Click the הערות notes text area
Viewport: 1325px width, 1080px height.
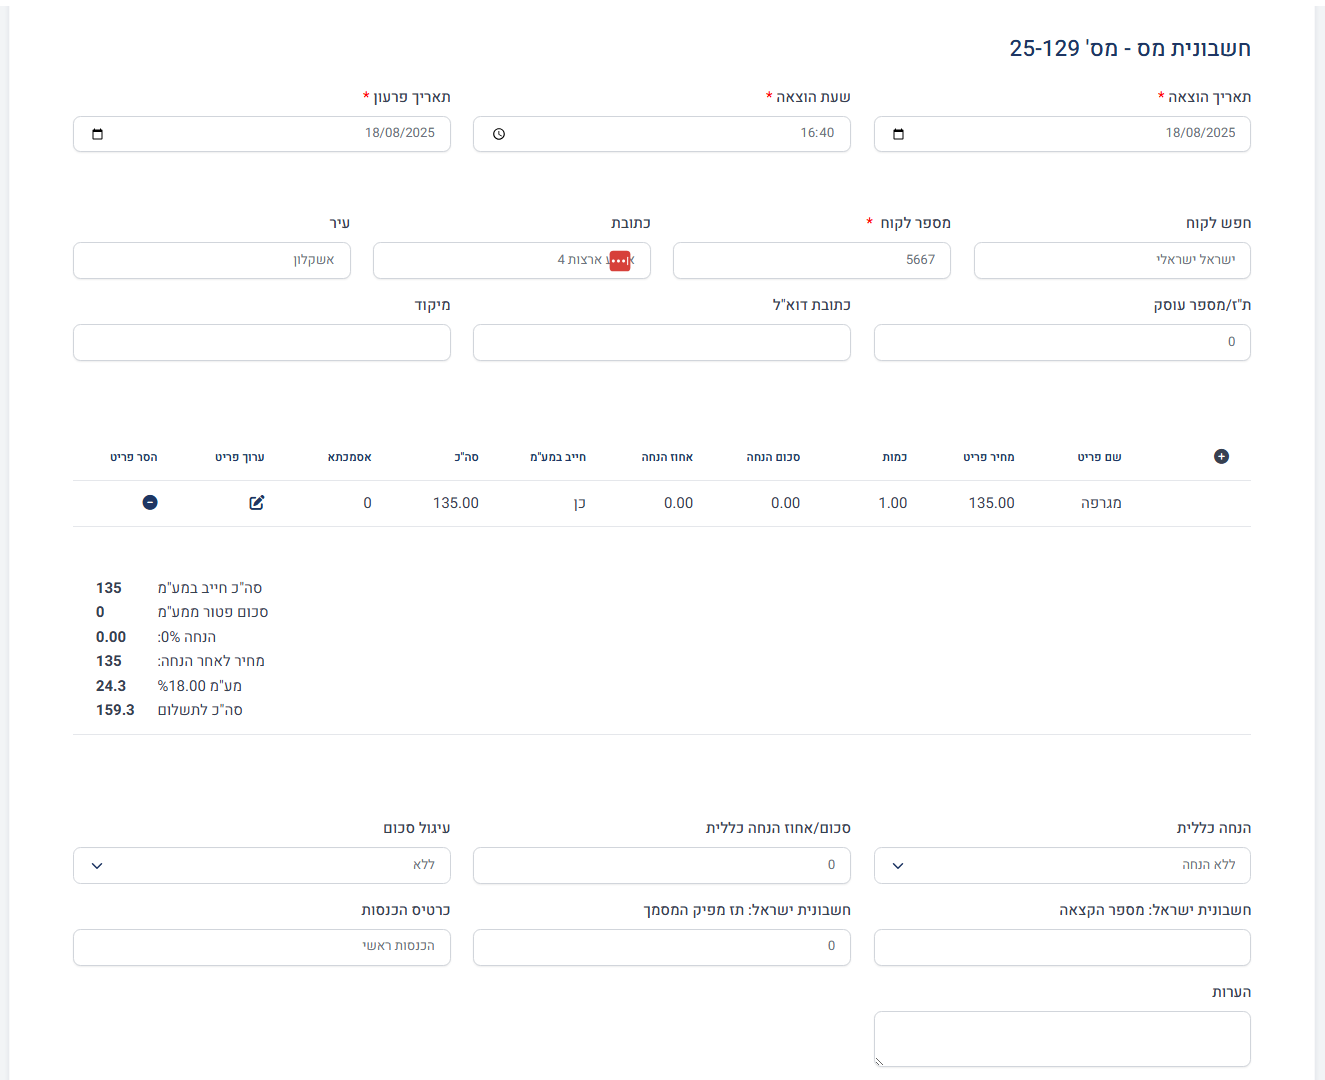click(1062, 1038)
